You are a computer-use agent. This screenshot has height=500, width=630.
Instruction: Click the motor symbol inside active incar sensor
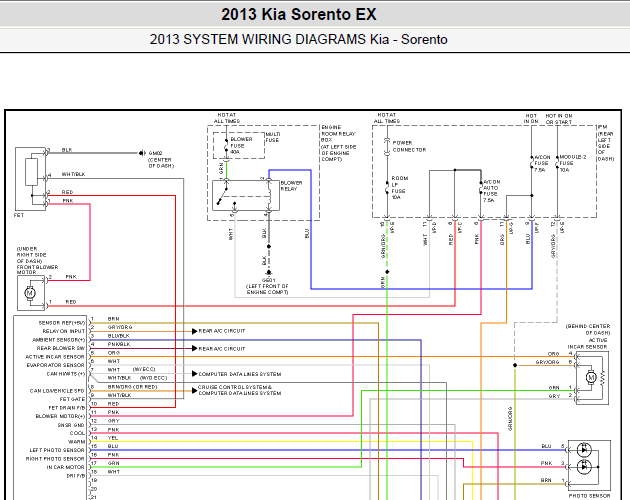[x=590, y=378]
